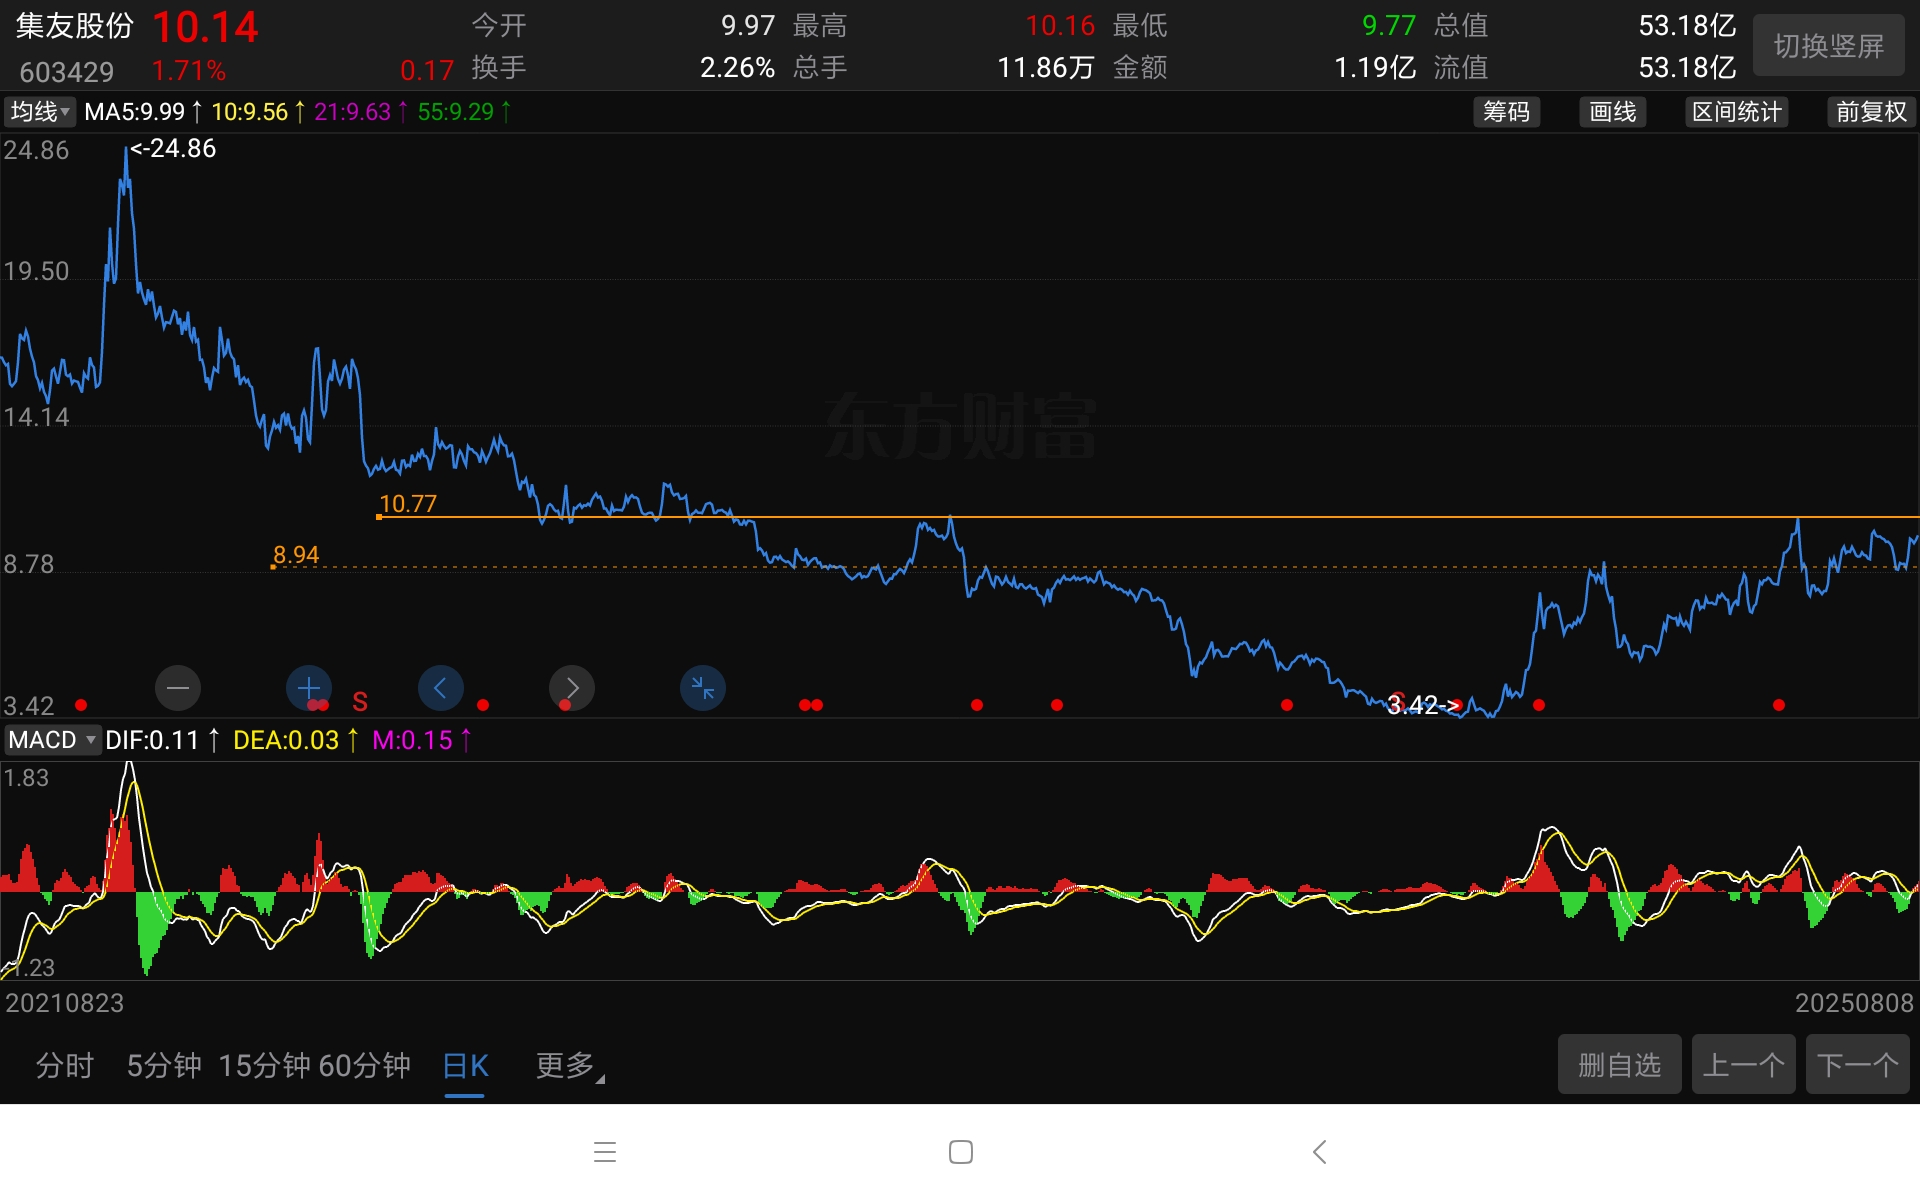Screen dimensions: 1920x1200
Task: Shift chart left with left arrow icon
Action: [441, 688]
